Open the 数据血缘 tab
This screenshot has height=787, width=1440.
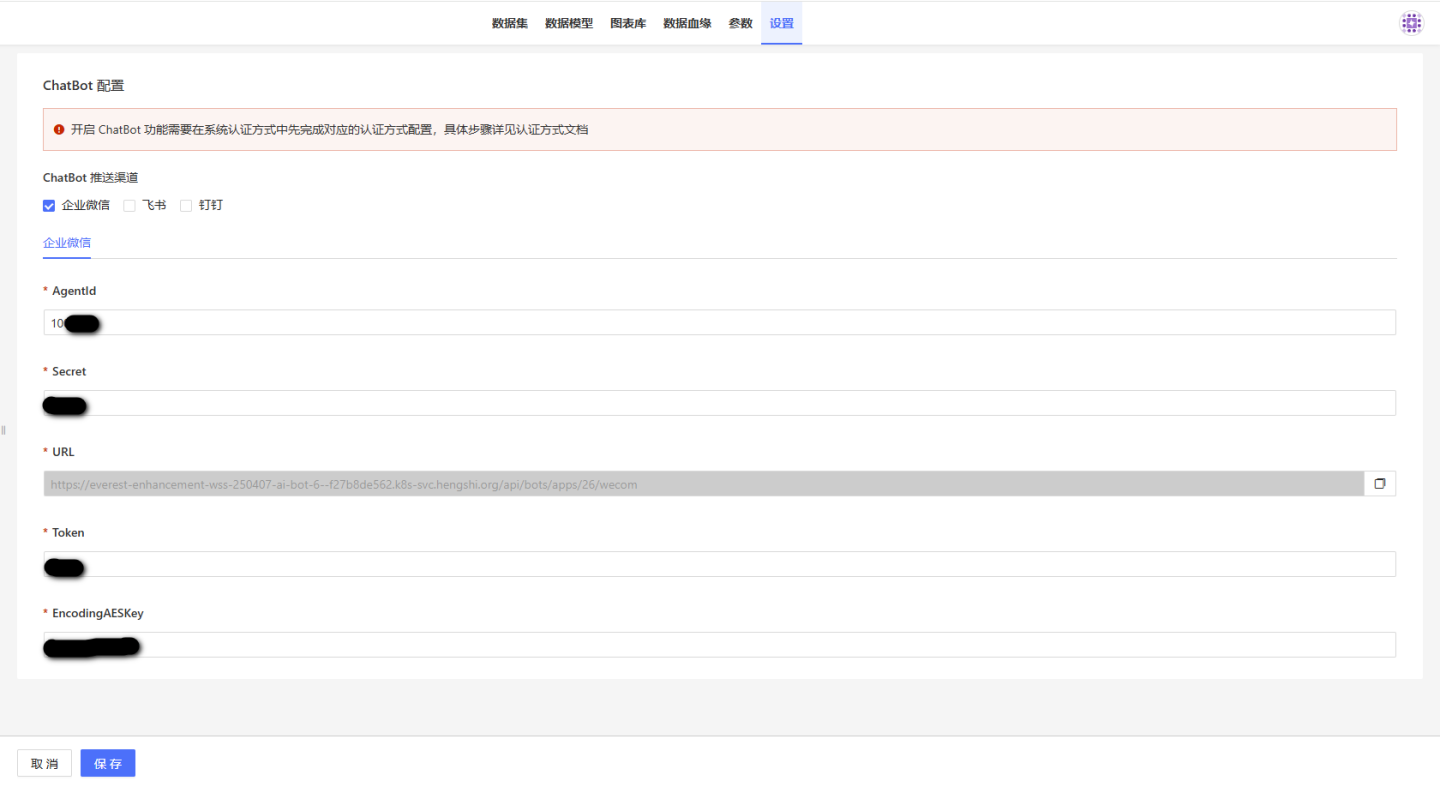point(687,23)
